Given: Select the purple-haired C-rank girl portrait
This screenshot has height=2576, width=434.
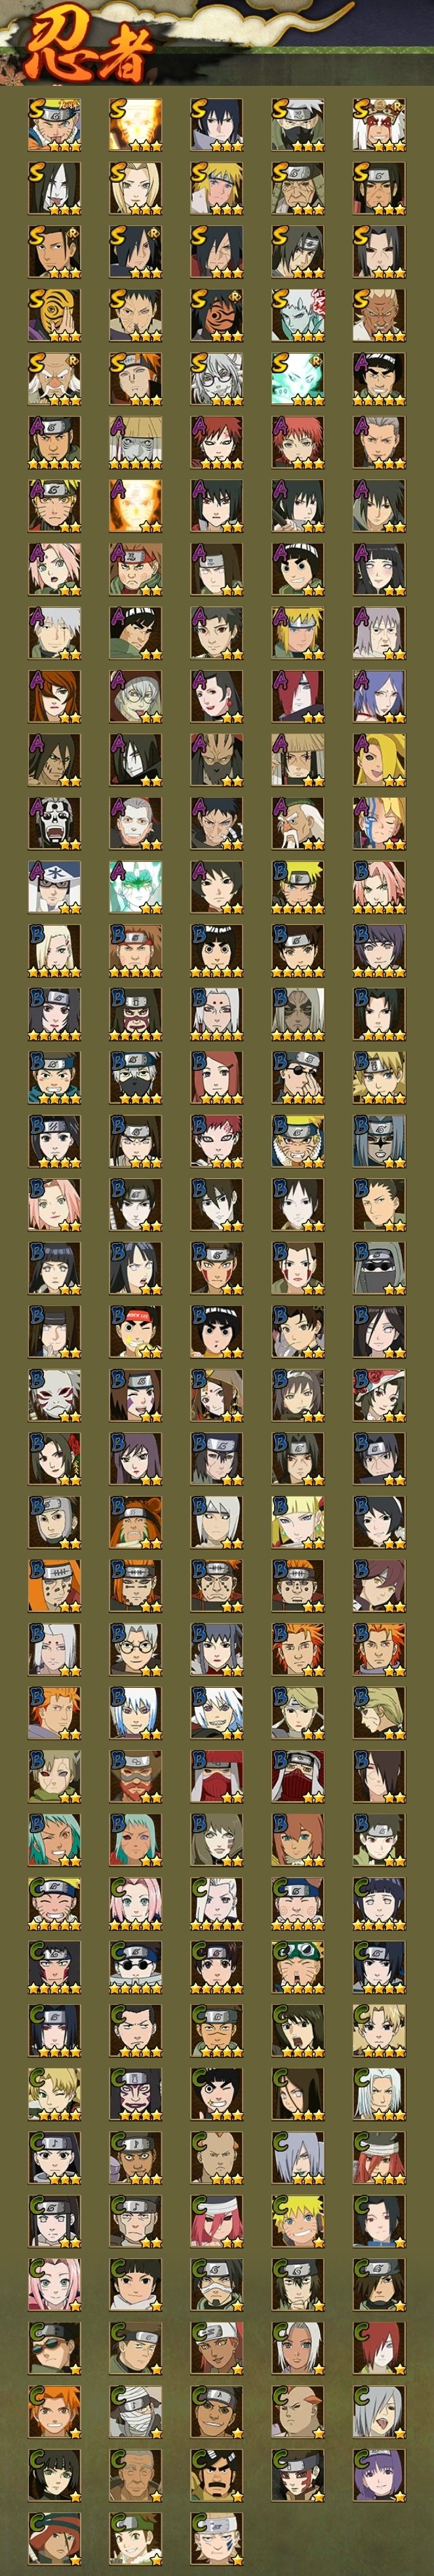Looking at the screenshot, I should click(x=379, y=2476).
